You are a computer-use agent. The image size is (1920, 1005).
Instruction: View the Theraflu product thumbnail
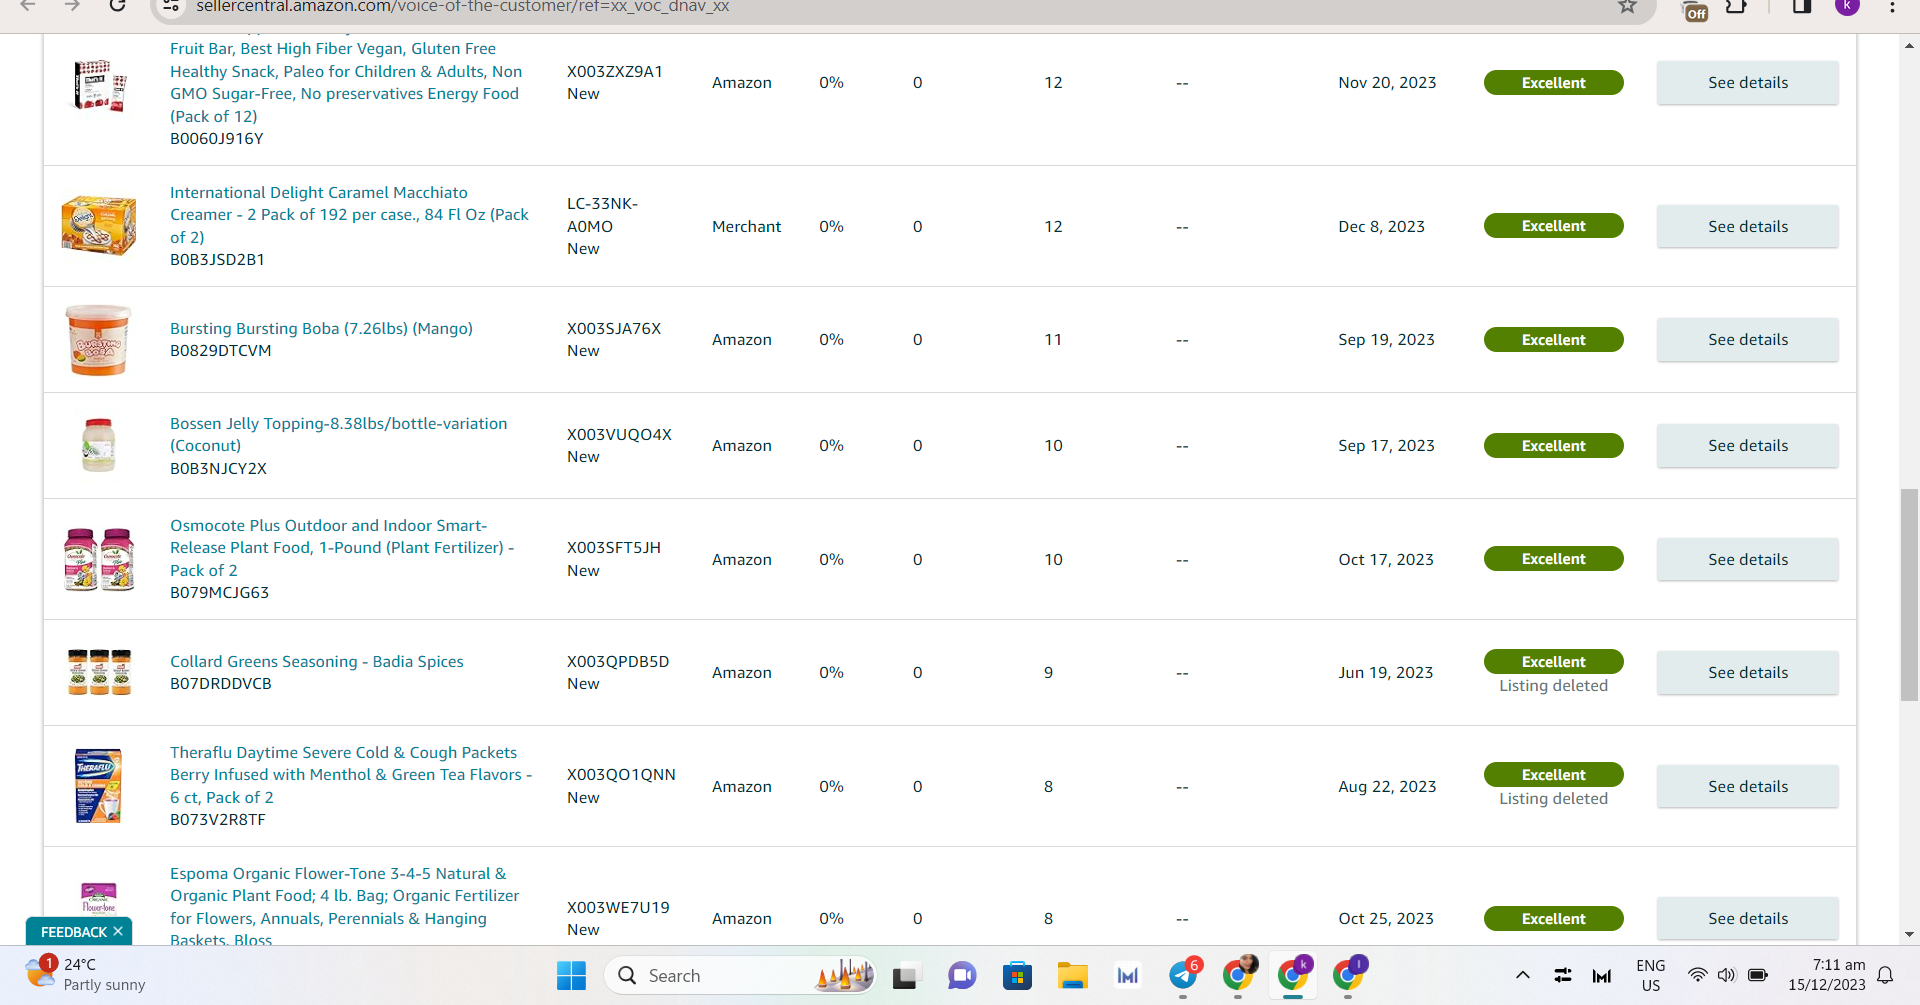coord(99,786)
